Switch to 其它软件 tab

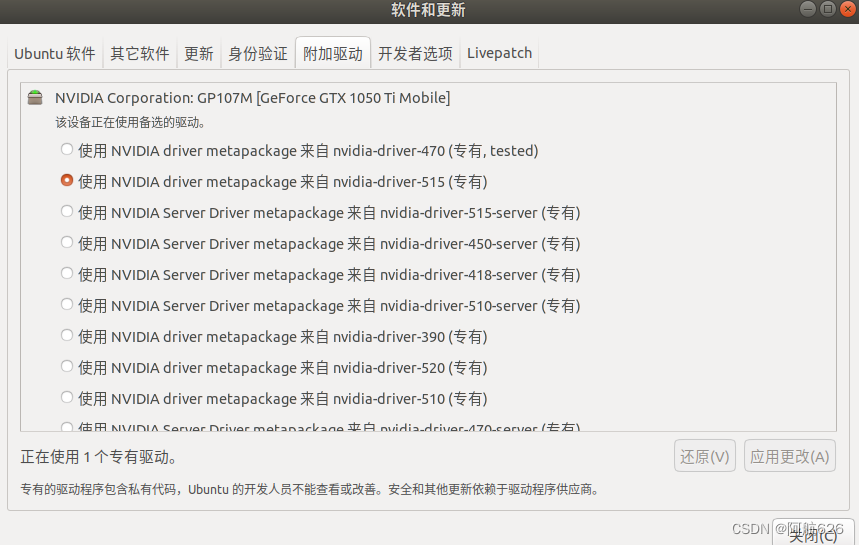(x=140, y=53)
